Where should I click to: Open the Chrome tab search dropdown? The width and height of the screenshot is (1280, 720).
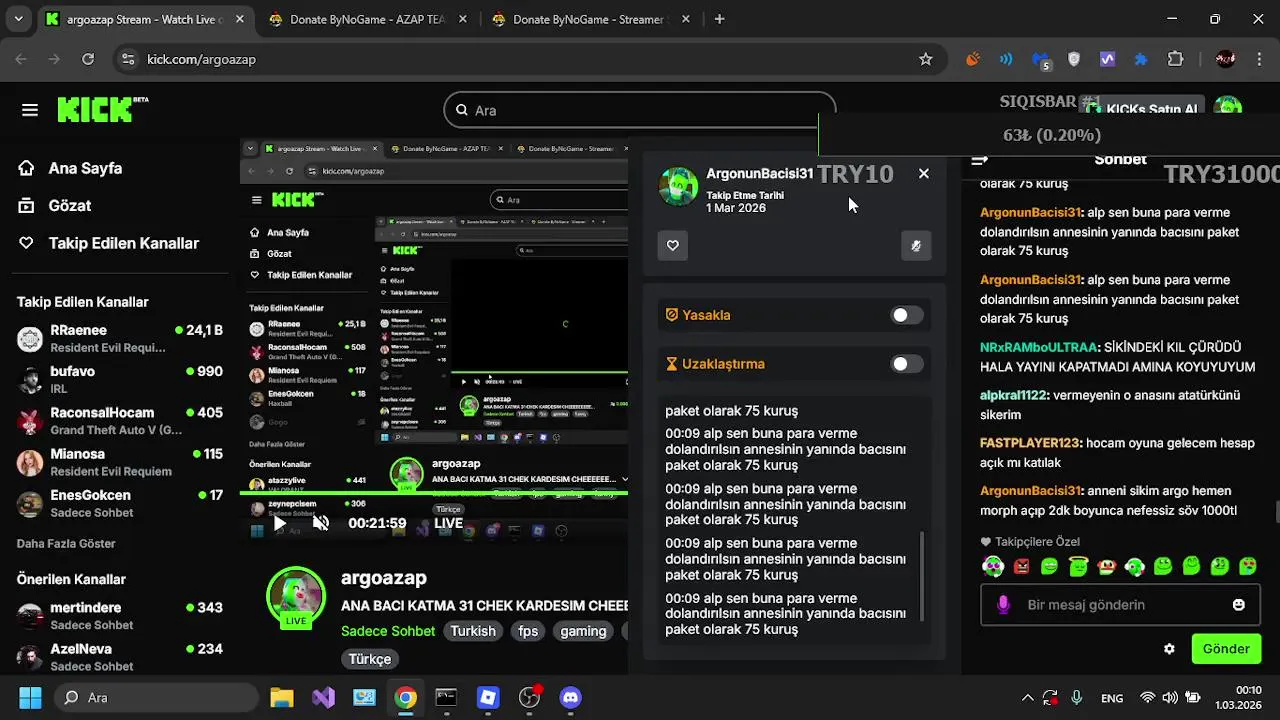click(x=20, y=19)
